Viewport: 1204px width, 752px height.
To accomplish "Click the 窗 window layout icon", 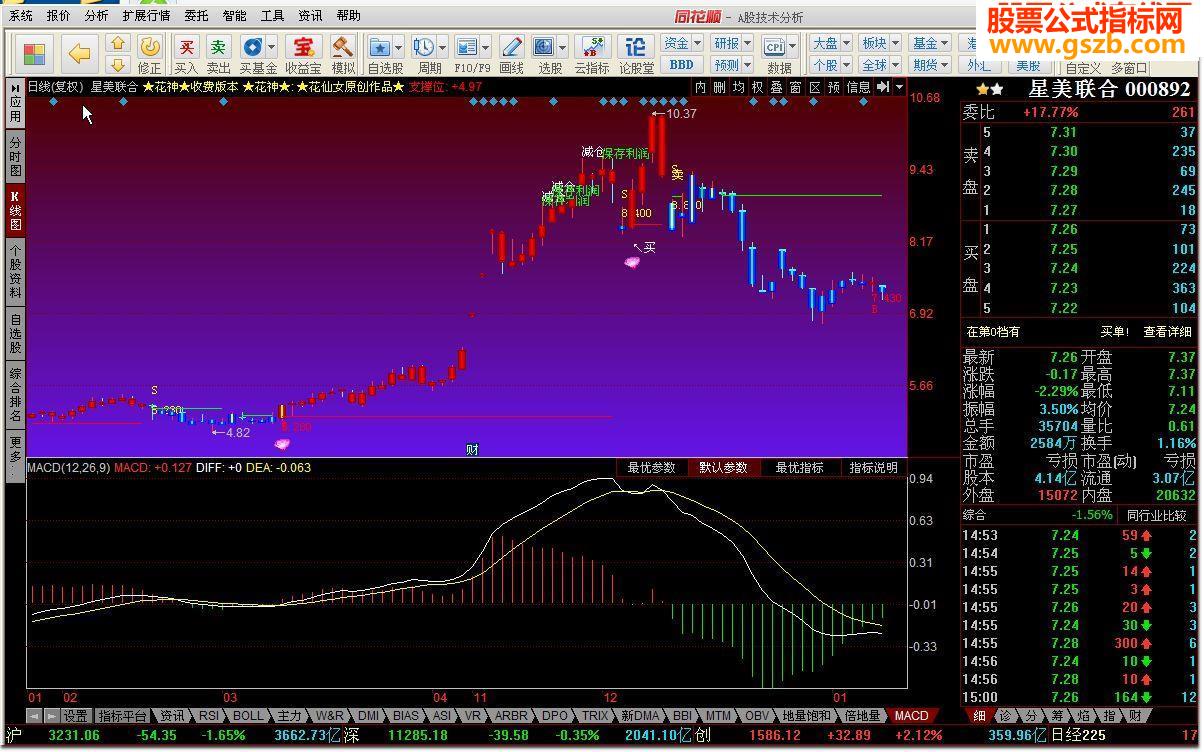I will pyautogui.click(x=795, y=87).
